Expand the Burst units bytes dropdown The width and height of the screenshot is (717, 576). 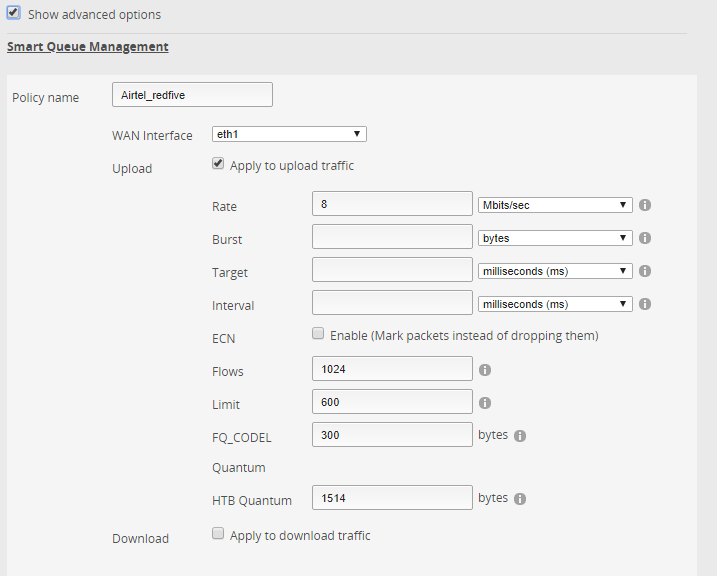pyautogui.click(x=555, y=238)
